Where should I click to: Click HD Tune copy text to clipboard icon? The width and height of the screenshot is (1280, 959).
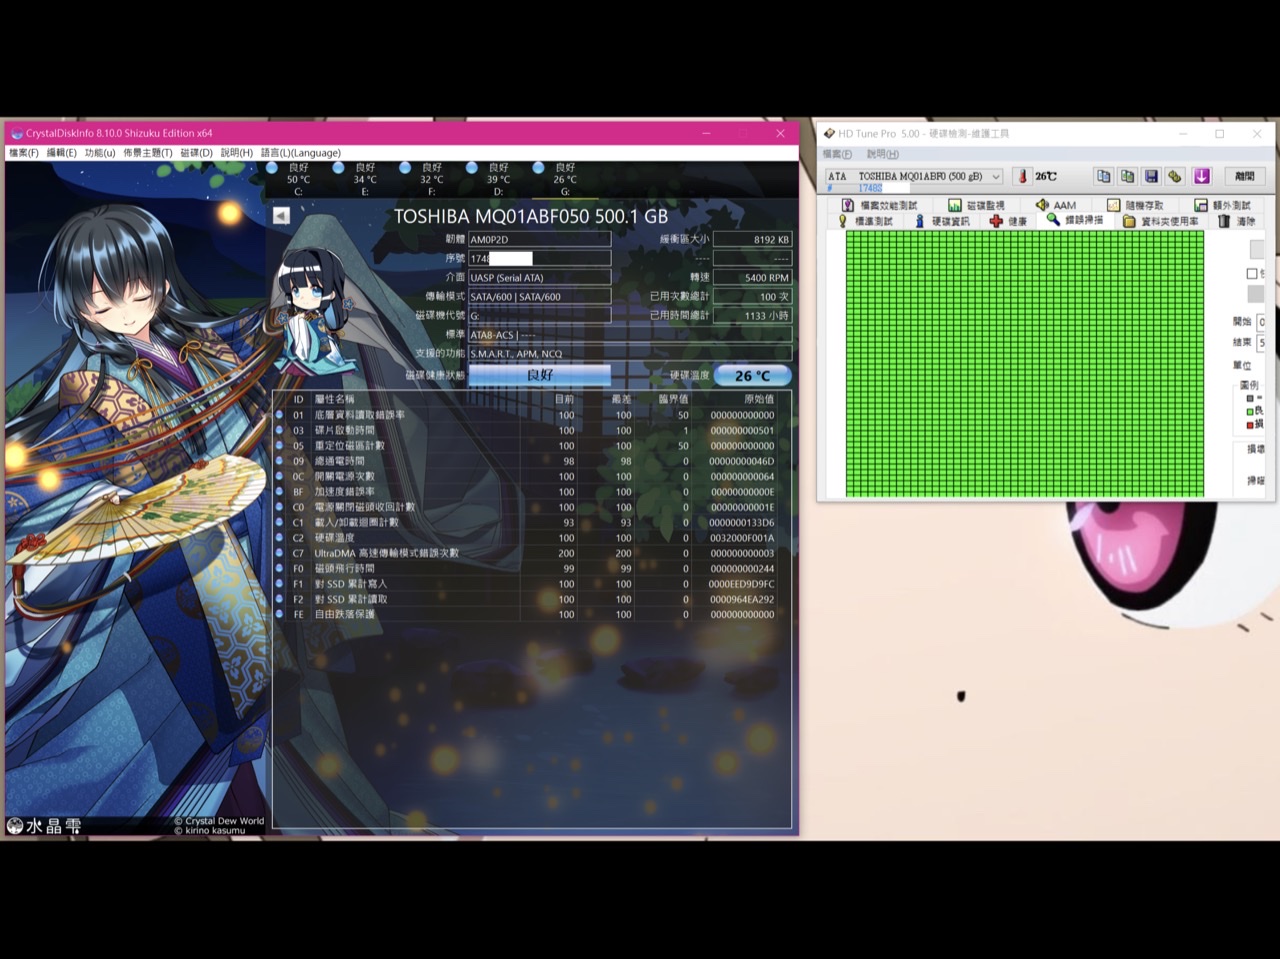click(x=1103, y=176)
